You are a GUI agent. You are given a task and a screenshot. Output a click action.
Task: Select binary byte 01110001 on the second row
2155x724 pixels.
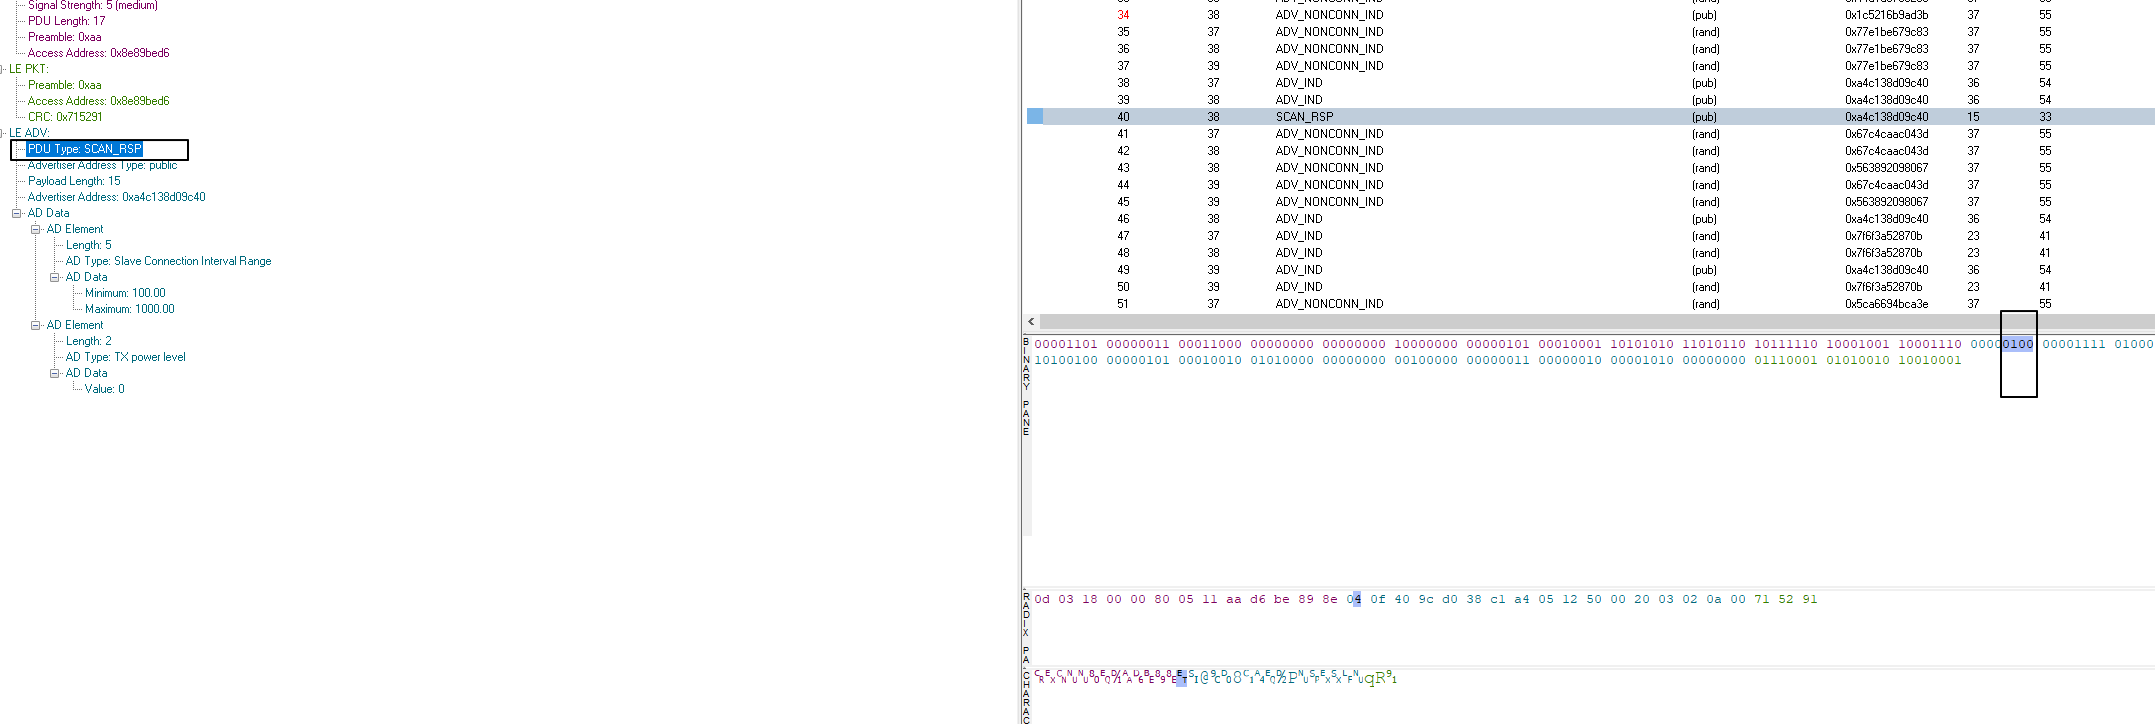click(x=1786, y=360)
